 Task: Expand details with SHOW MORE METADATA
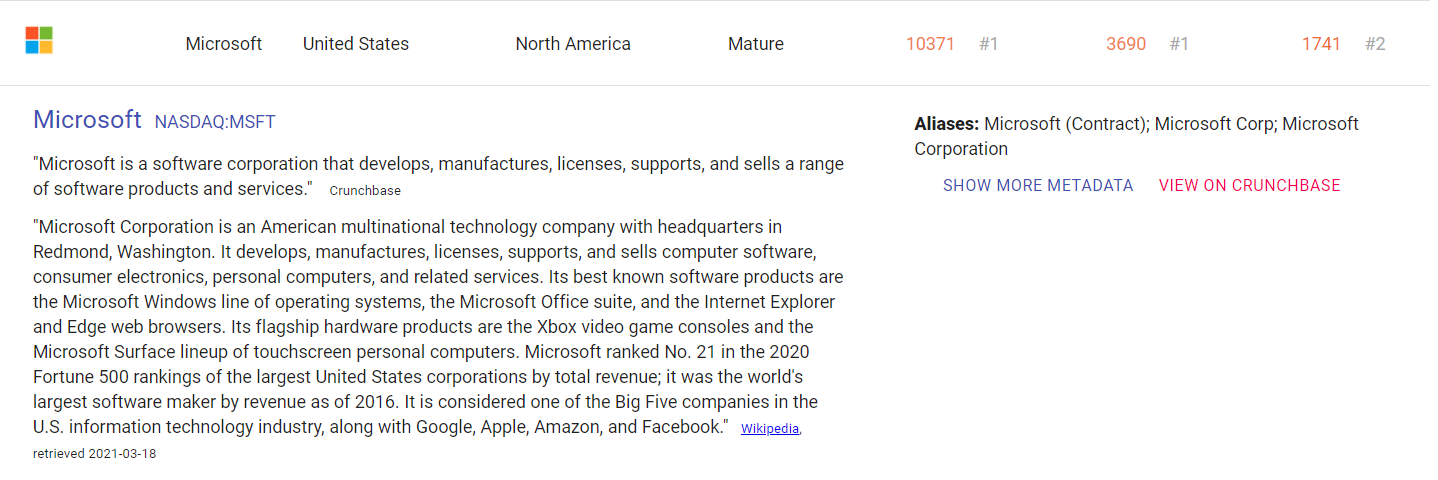tap(1038, 186)
